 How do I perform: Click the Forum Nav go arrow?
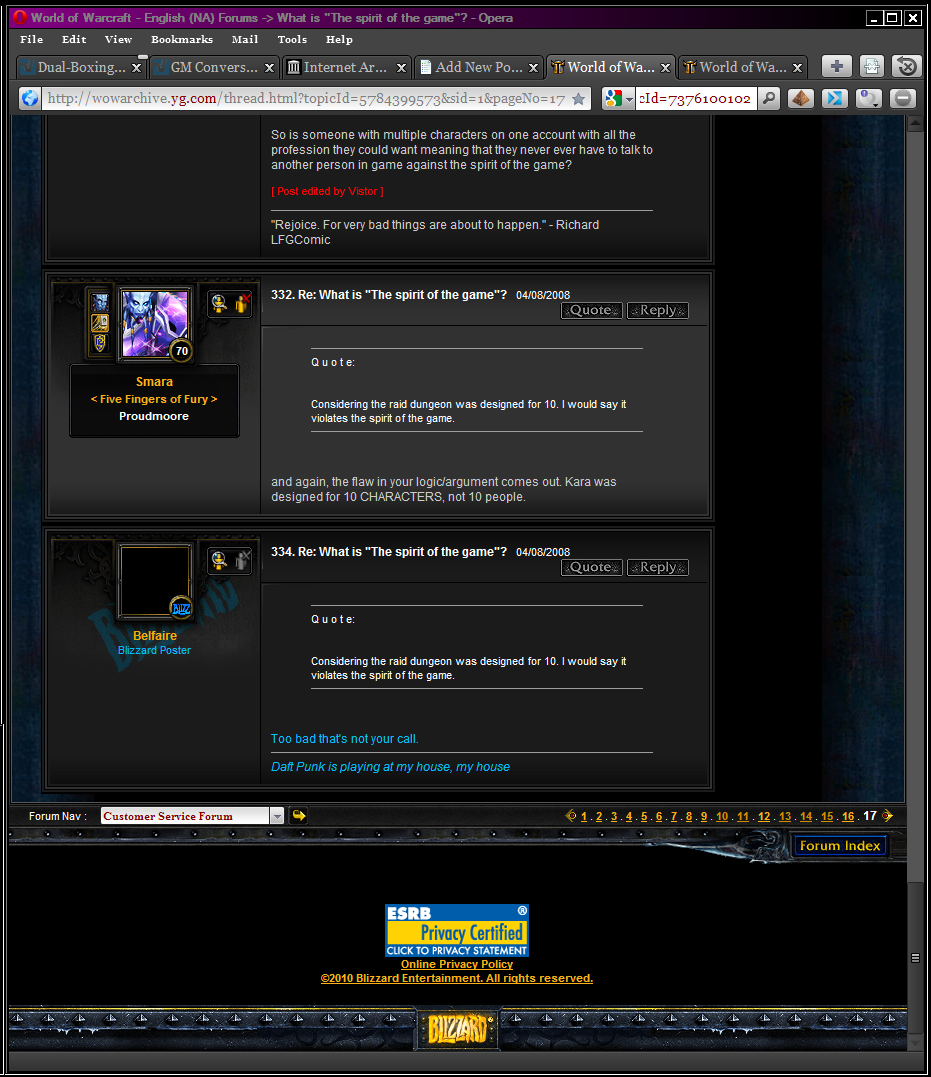point(298,815)
